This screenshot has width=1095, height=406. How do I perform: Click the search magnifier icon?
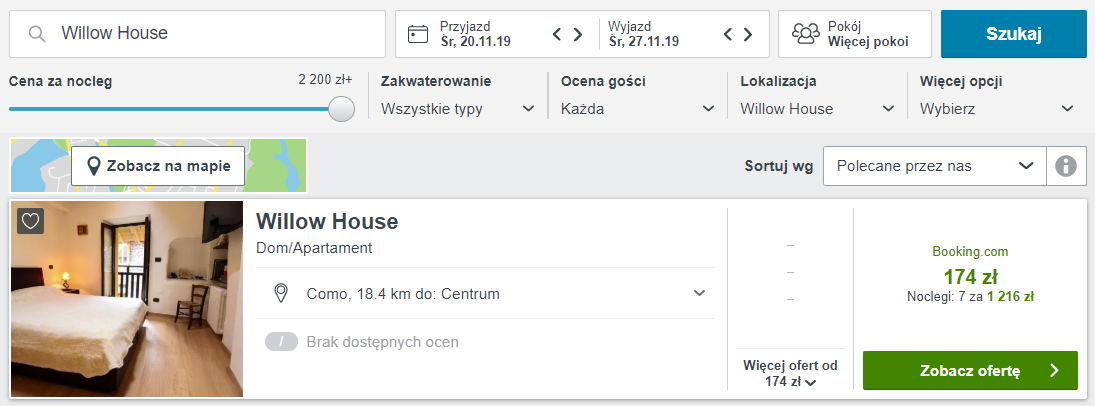[37, 34]
